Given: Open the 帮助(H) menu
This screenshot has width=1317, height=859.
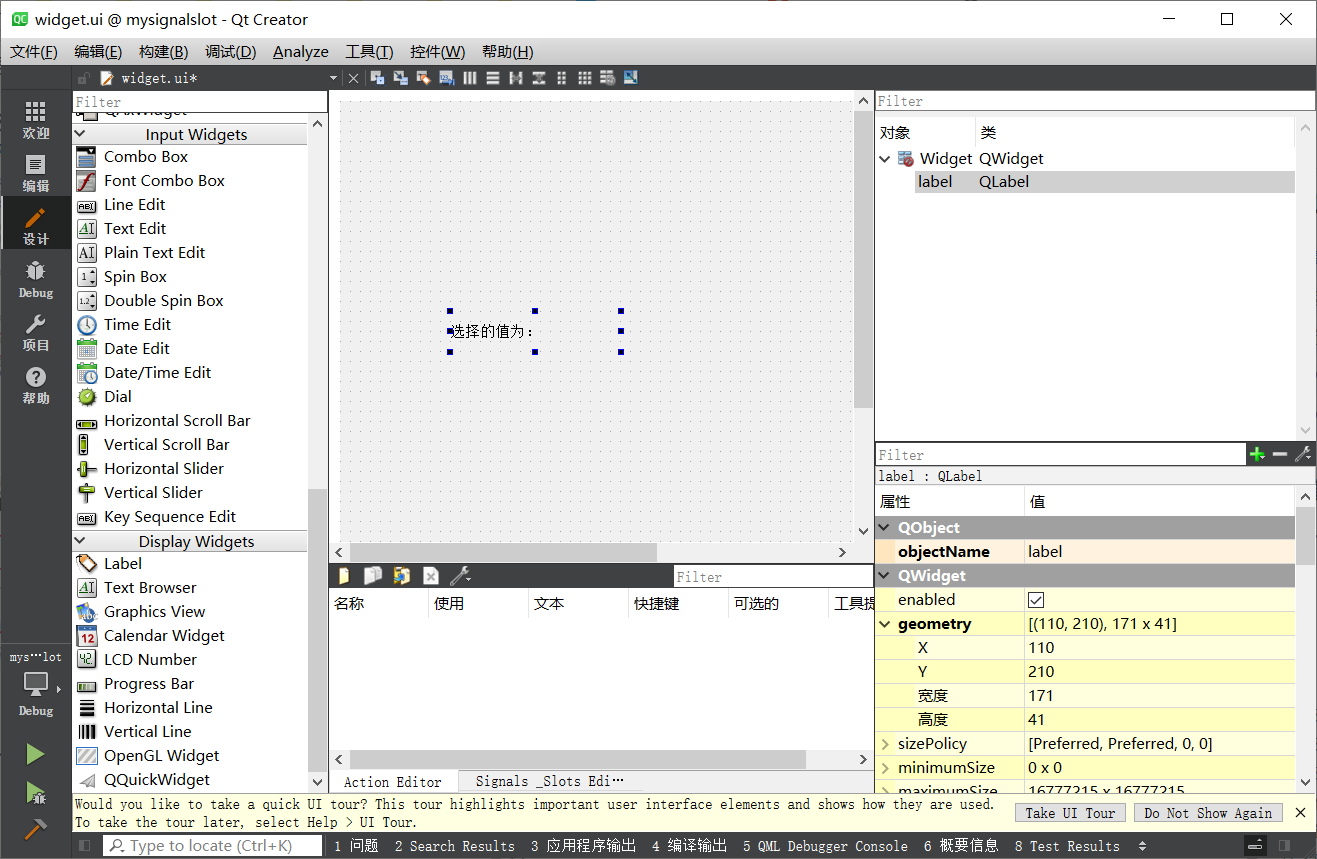Looking at the screenshot, I should [507, 52].
